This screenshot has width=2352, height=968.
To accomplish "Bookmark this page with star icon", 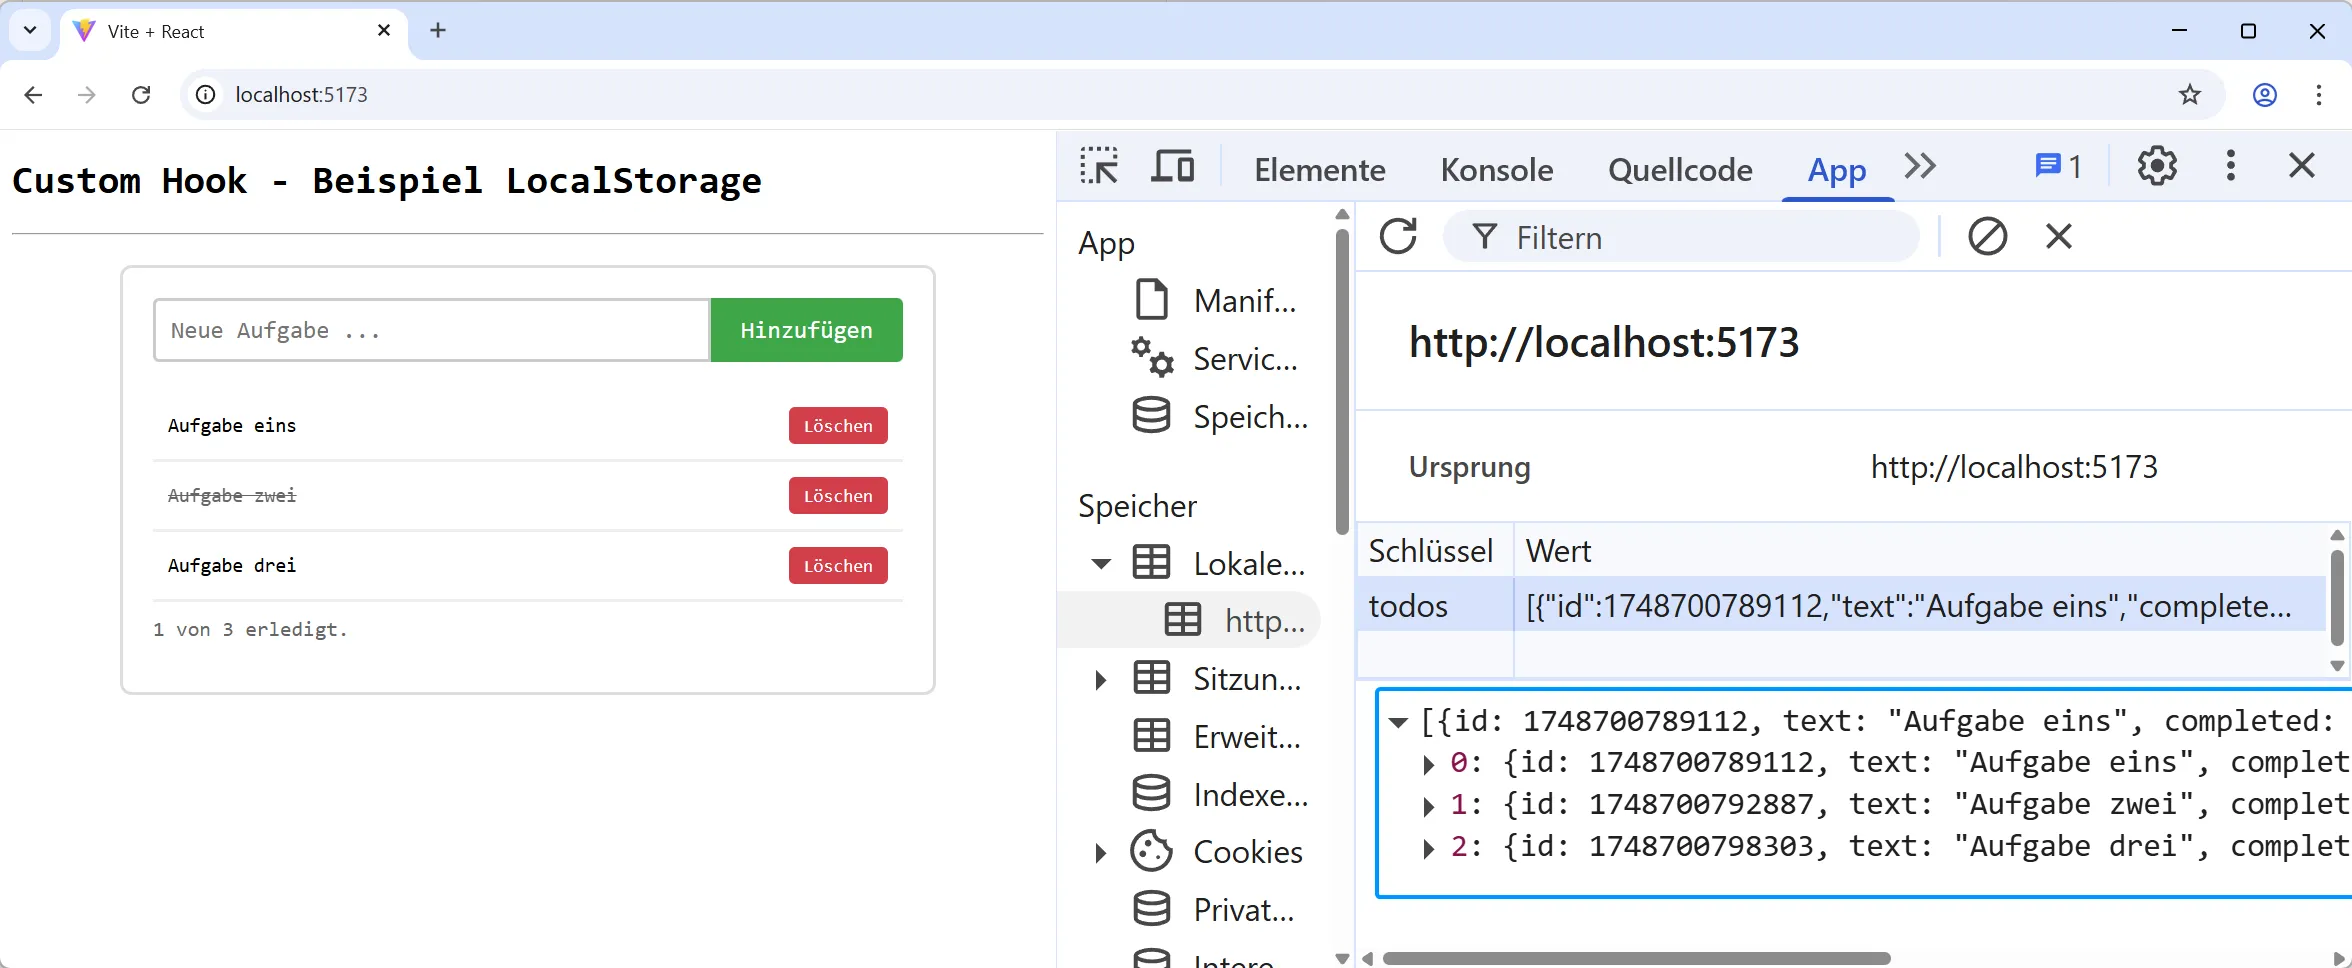I will (2190, 95).
